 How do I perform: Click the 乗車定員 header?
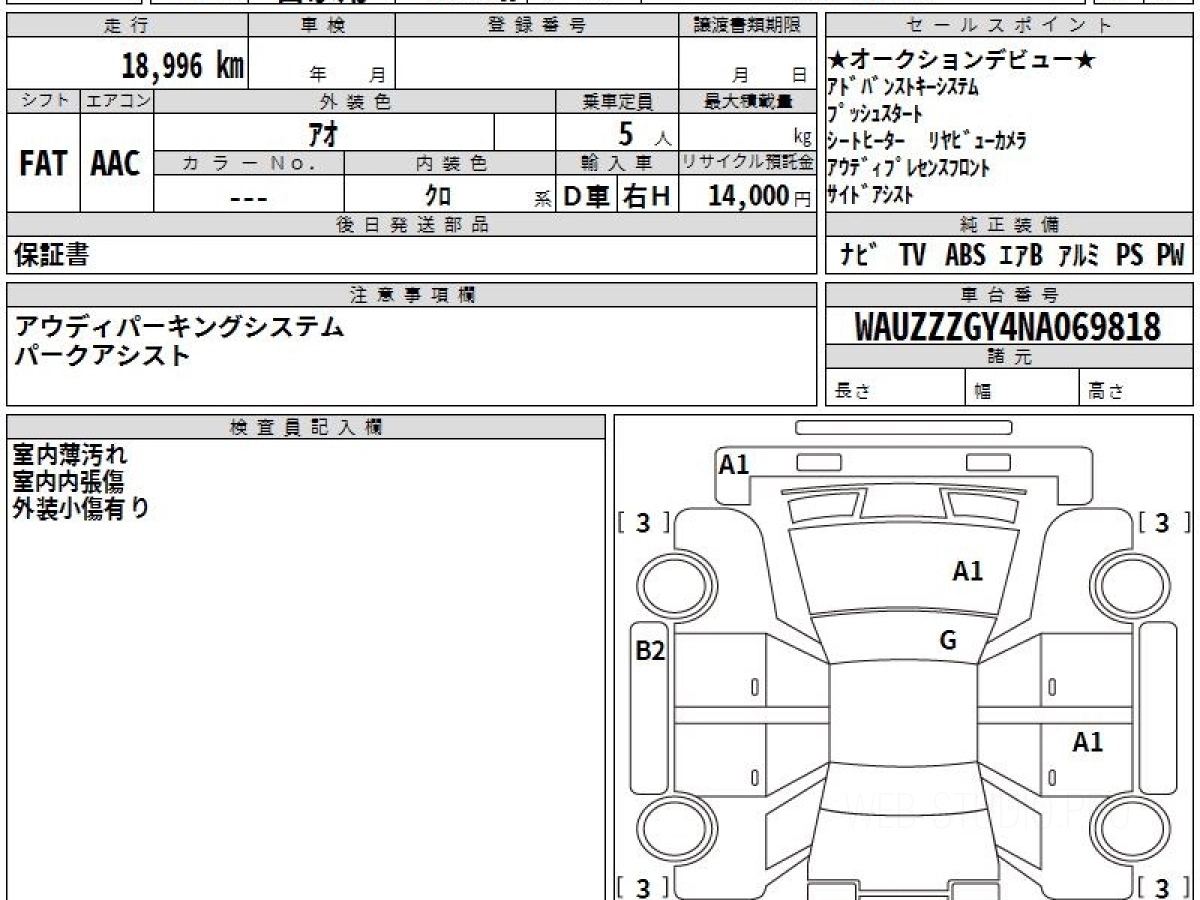tap(617, 101)
